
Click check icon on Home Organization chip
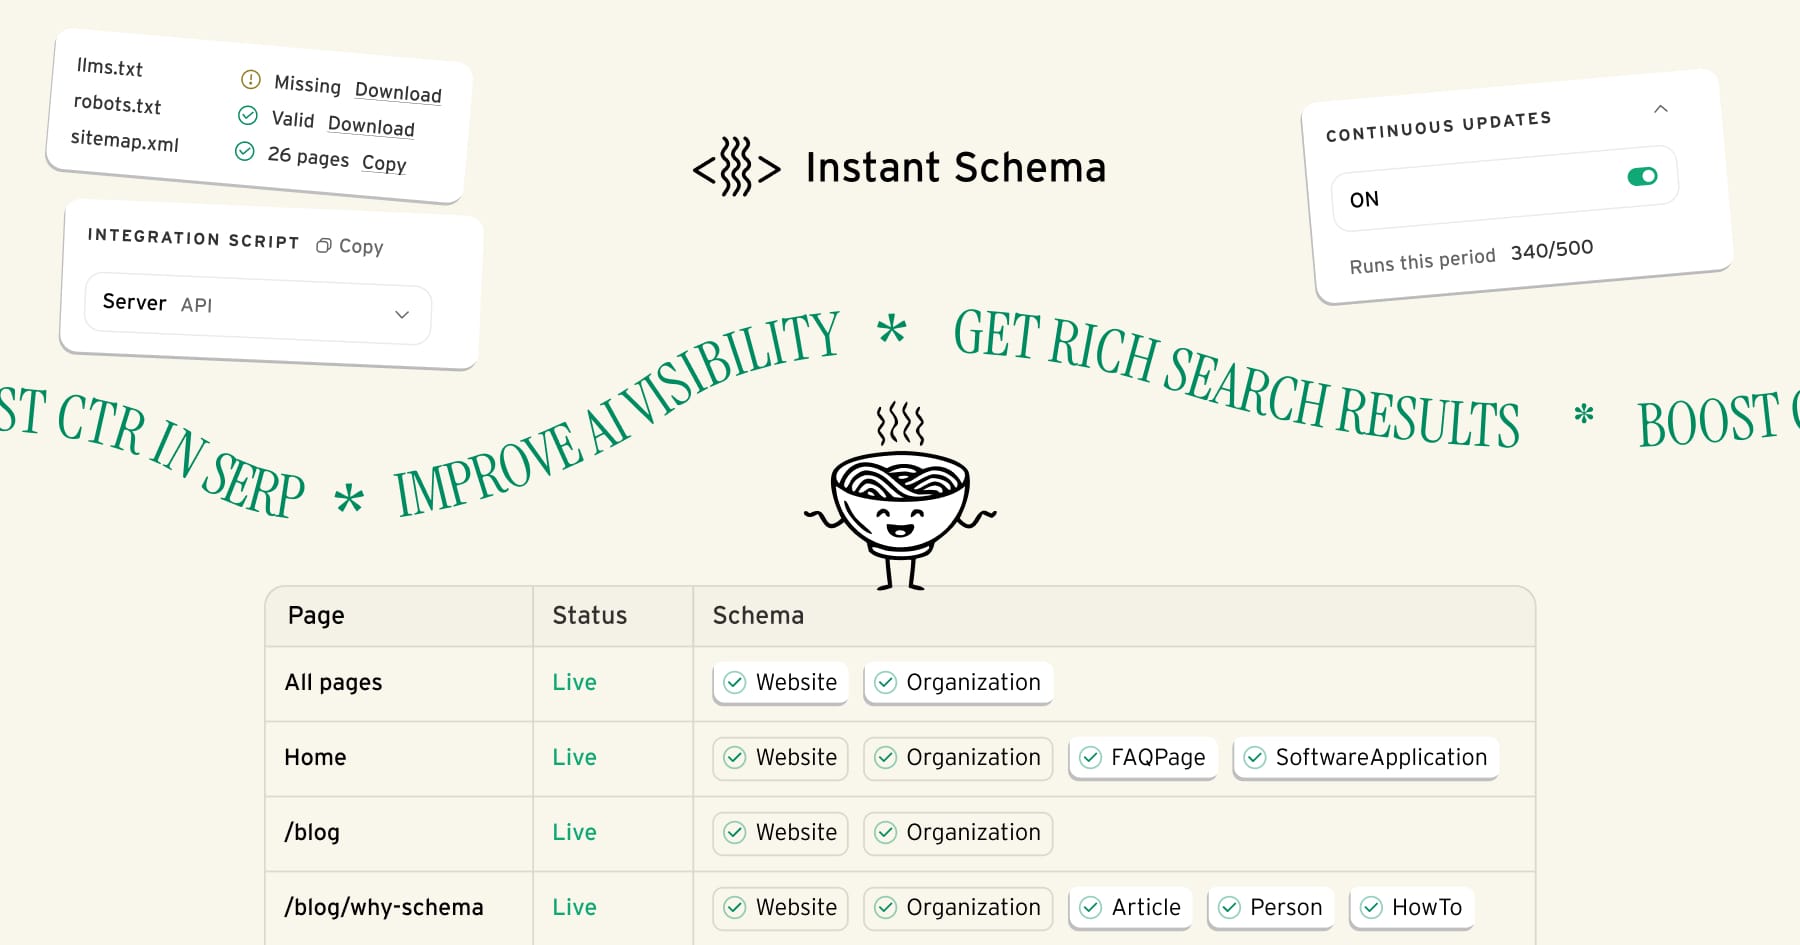(885, 757)
